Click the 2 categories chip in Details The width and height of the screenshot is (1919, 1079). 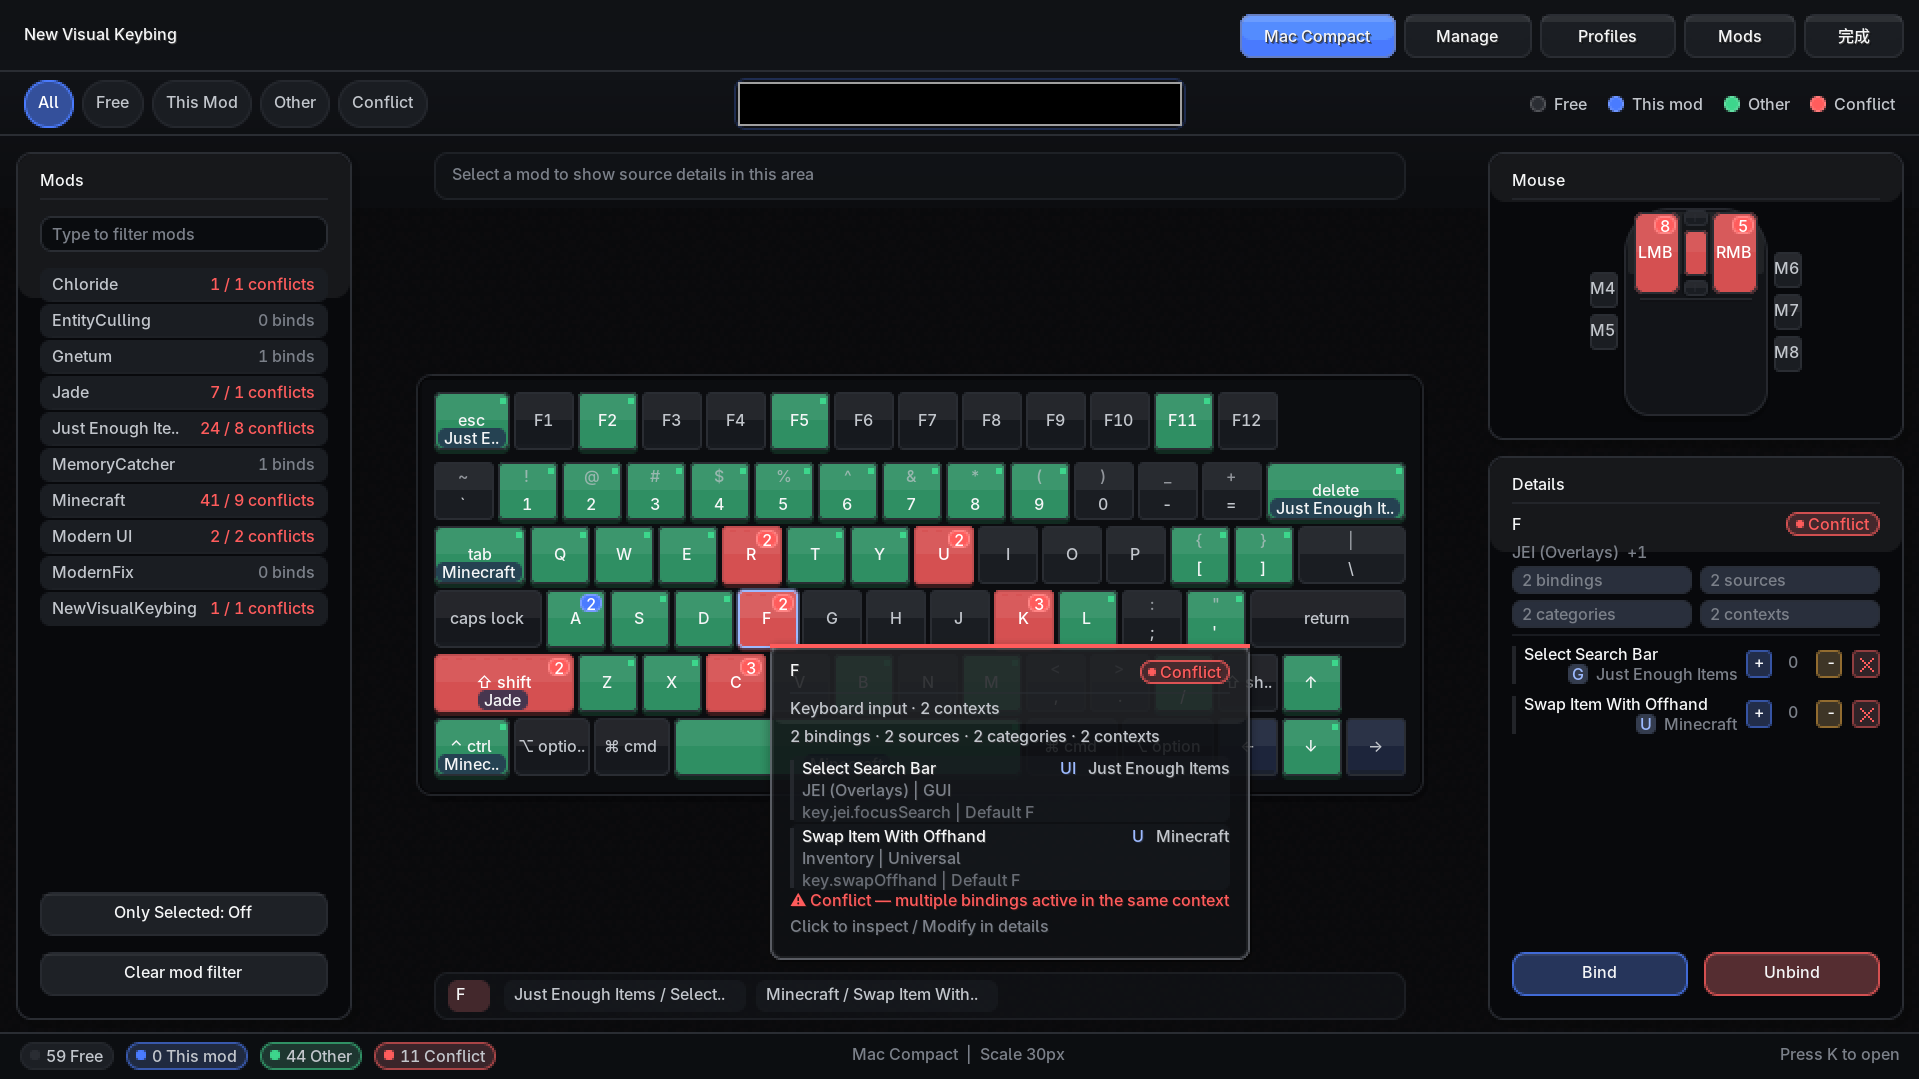[1602, 615]
